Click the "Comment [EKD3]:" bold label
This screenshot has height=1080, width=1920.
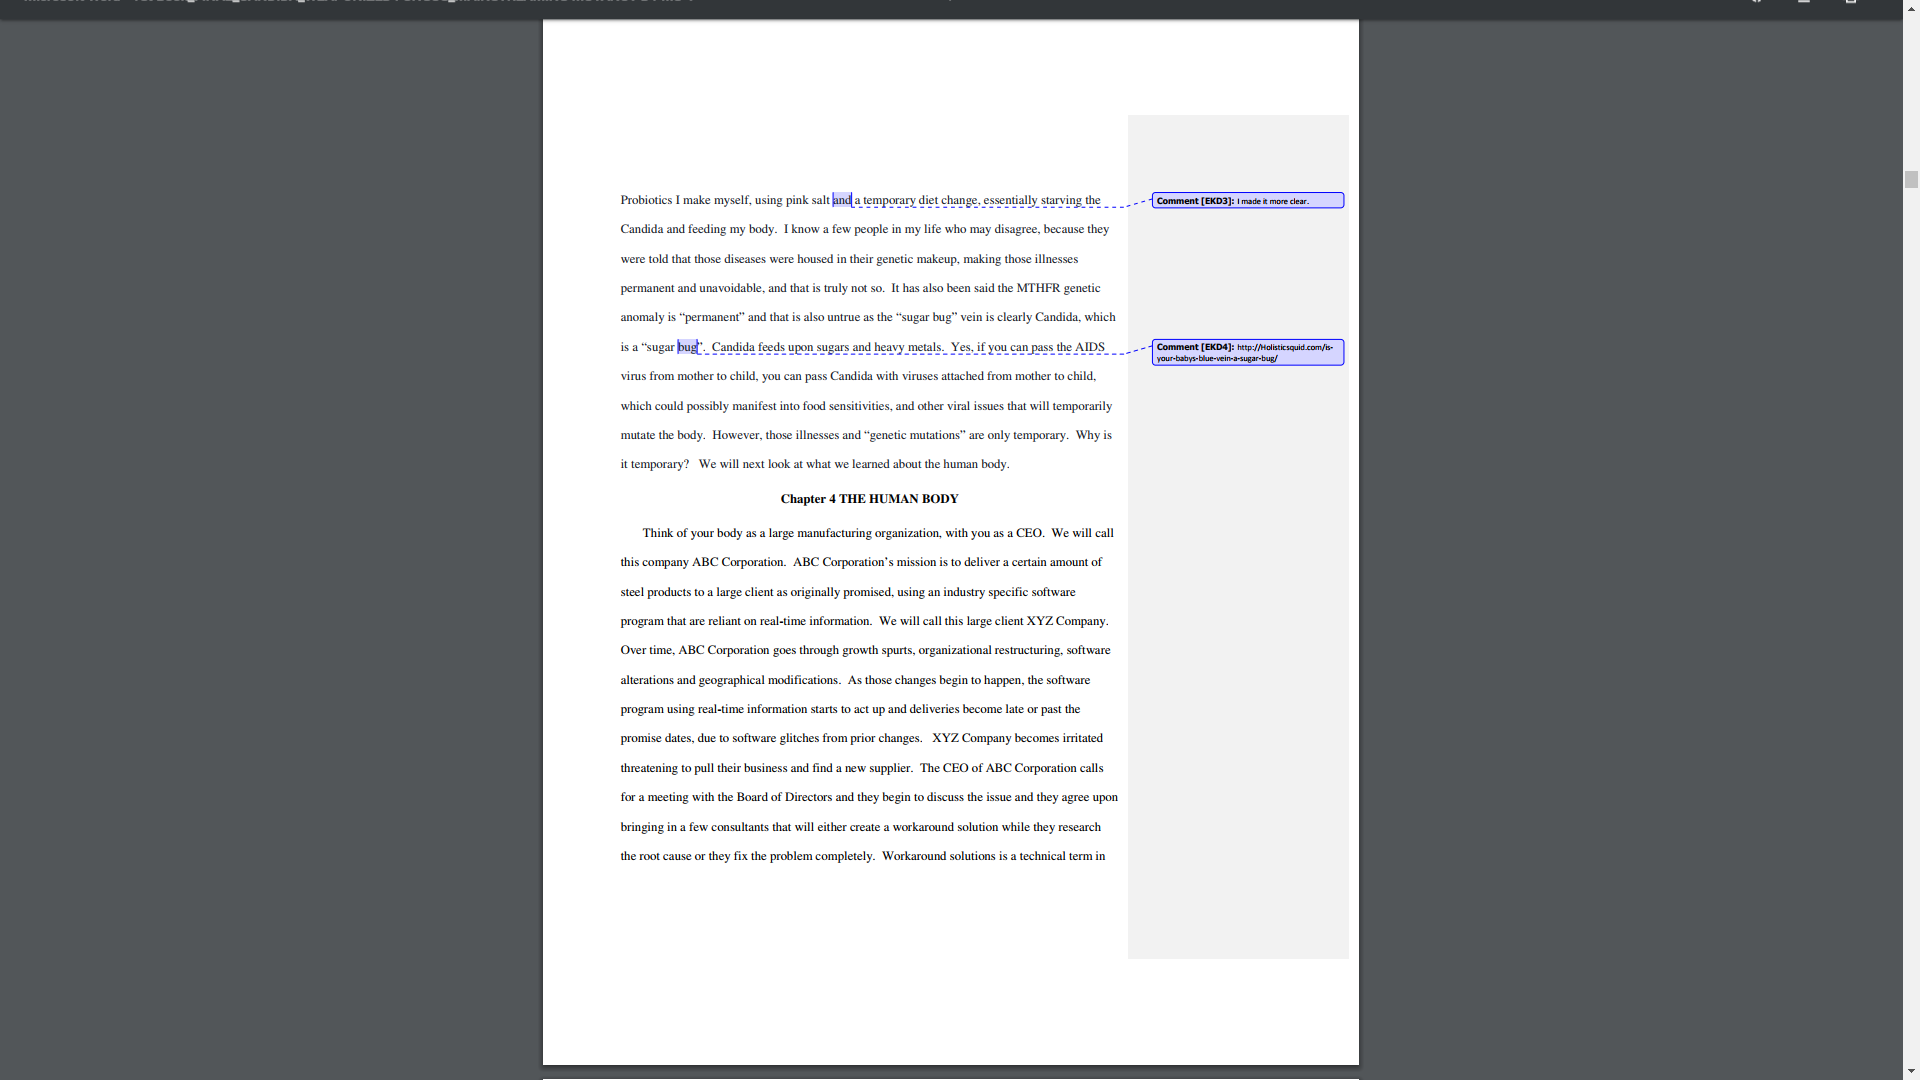click(1195, 201)
